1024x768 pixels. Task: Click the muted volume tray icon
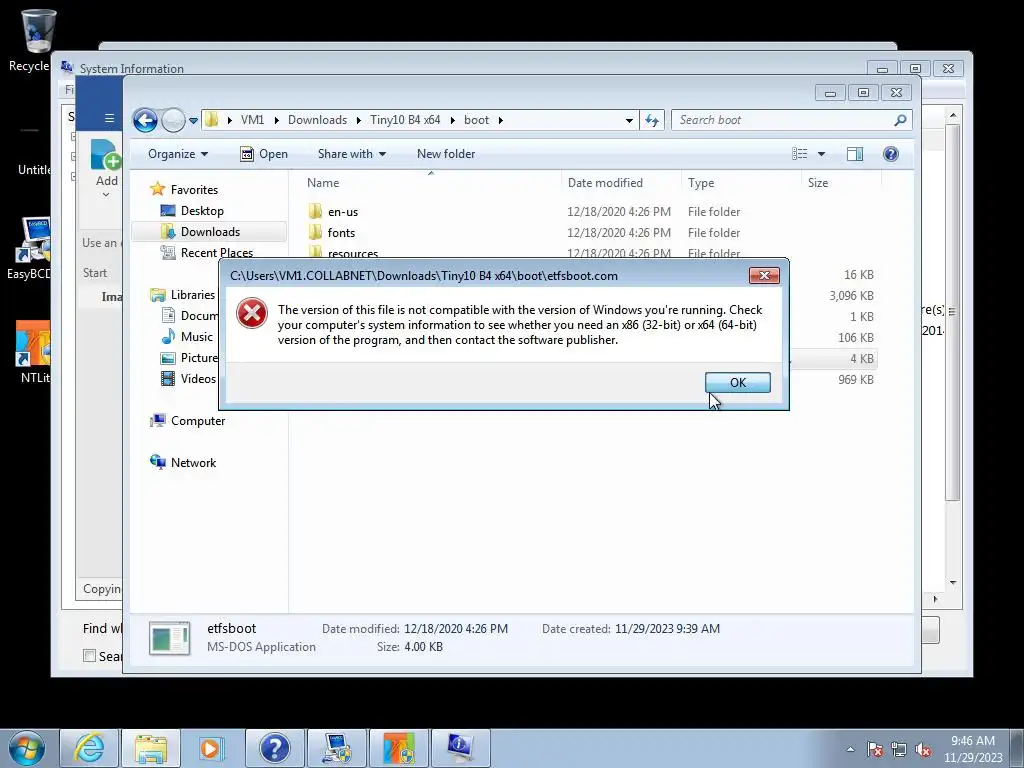tap(923, 749)
